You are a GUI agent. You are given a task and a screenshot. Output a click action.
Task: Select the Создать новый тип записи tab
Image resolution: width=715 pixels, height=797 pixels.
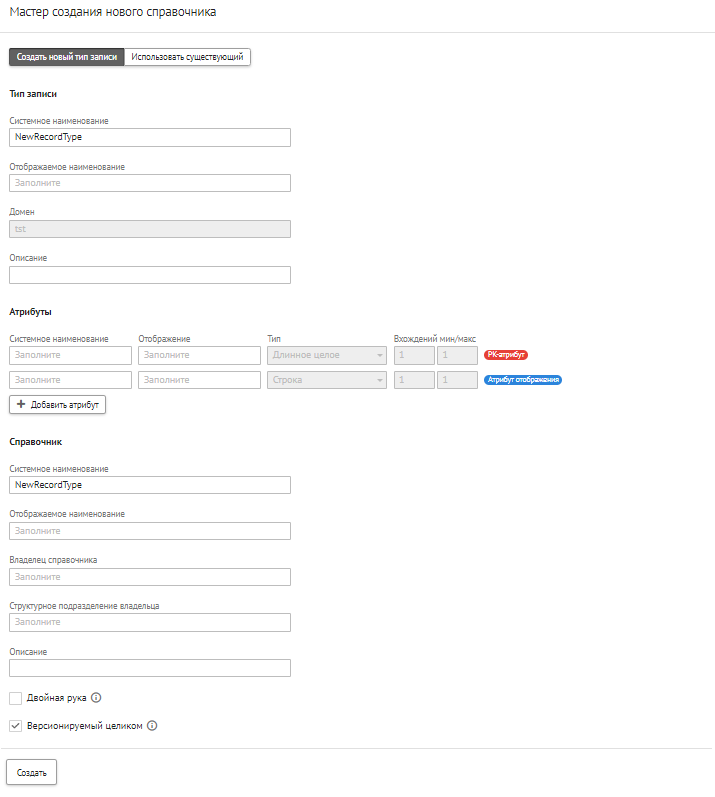tap(67, 57)
